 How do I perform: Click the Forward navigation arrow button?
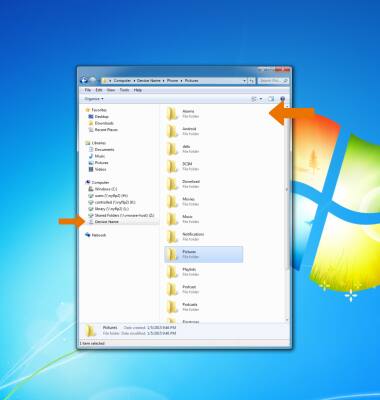pyautogui.click(x=93, y=80)
